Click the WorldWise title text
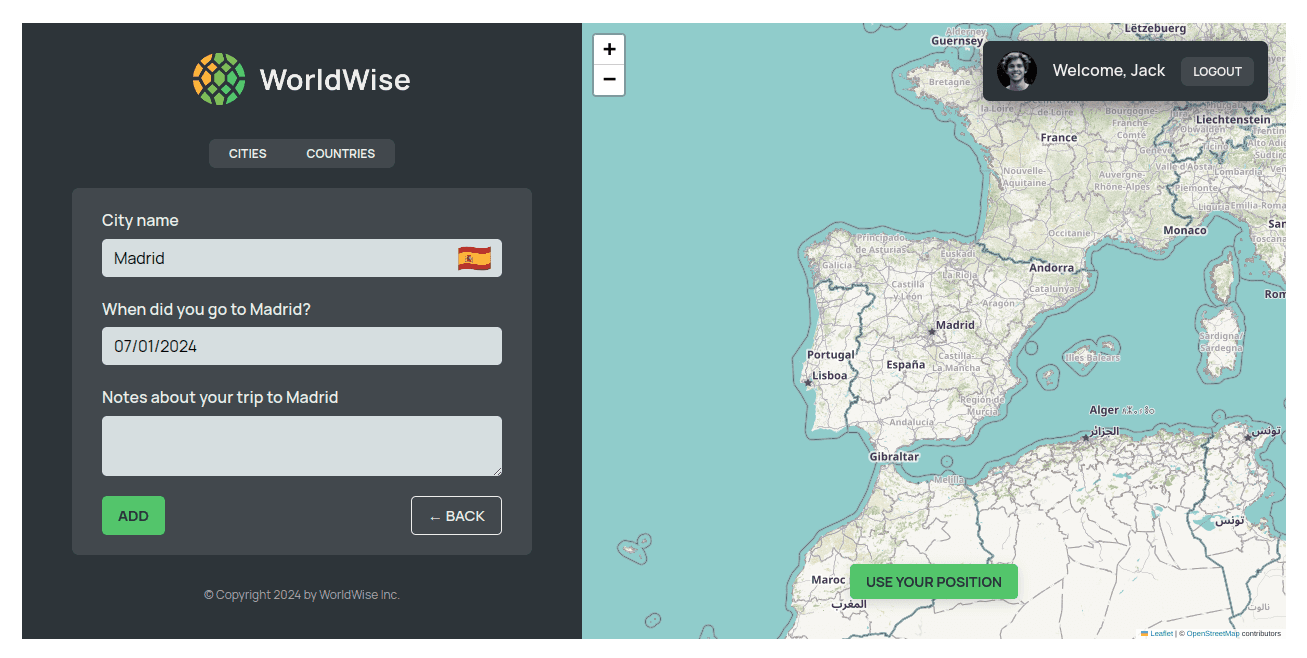Screen dimensions: 1307x658 click(335, 79)
